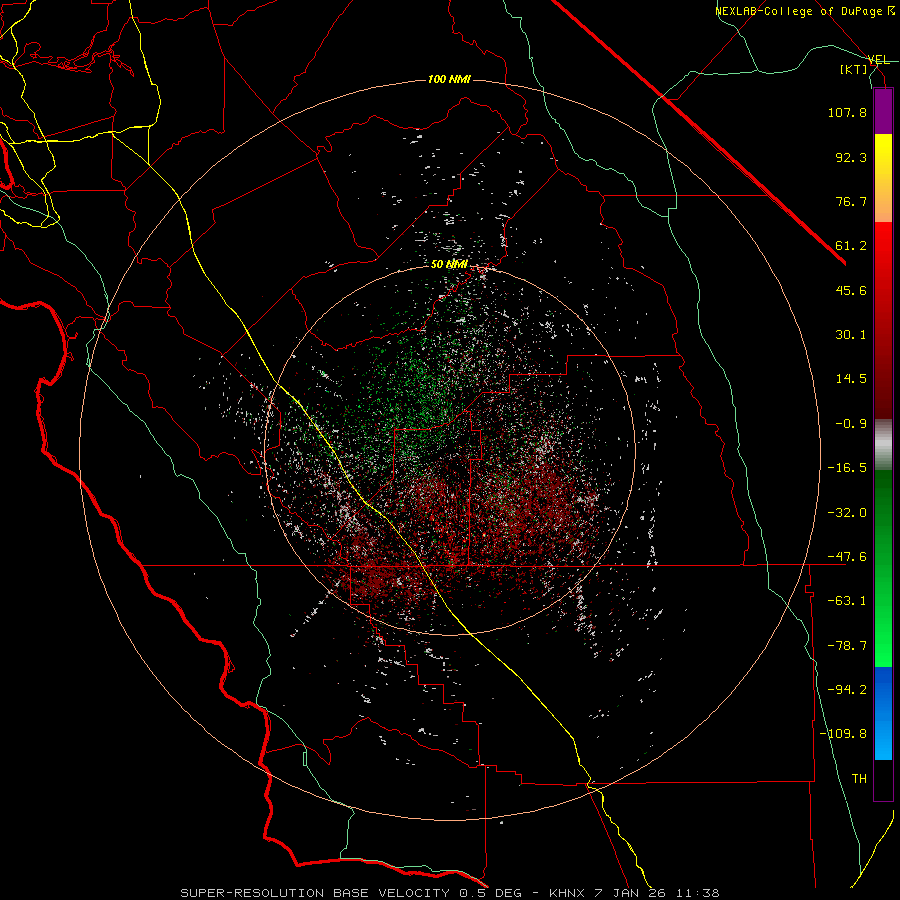This screenshot has height=900, width=900.
Task: Click the 30.1 velocity scale value
Action: [x=851, y=335]
